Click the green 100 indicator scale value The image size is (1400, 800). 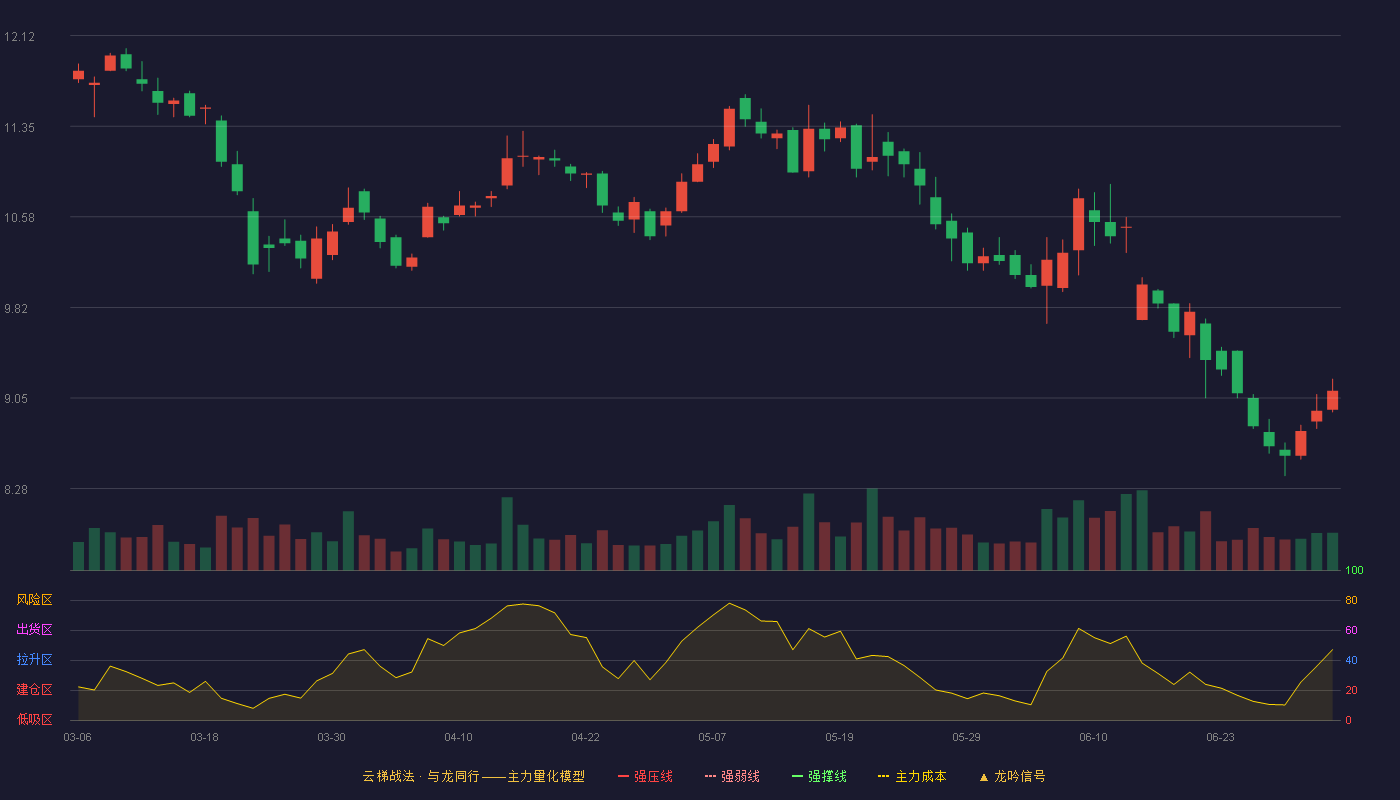click(1354, 571)
